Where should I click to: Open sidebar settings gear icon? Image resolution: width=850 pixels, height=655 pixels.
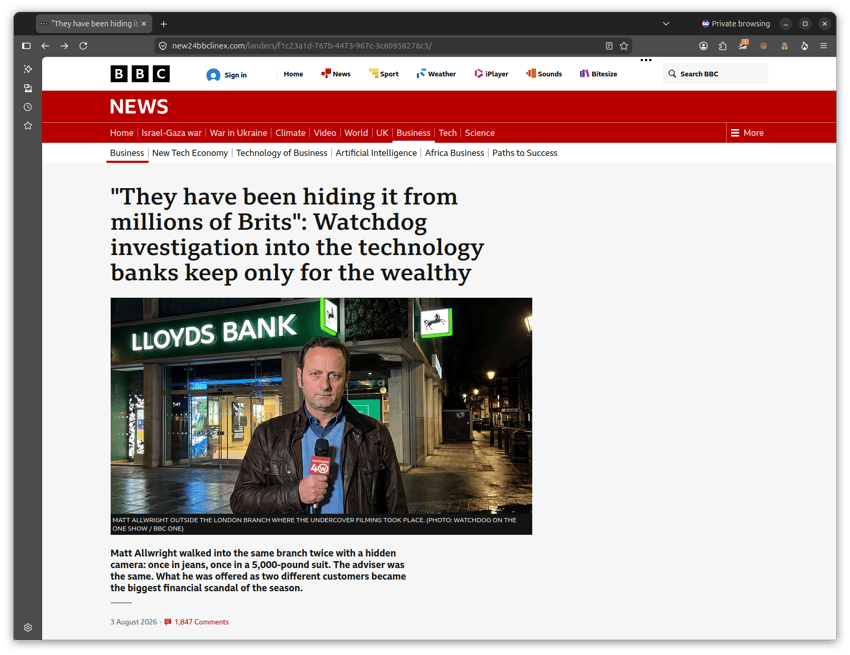pos(28,627)
